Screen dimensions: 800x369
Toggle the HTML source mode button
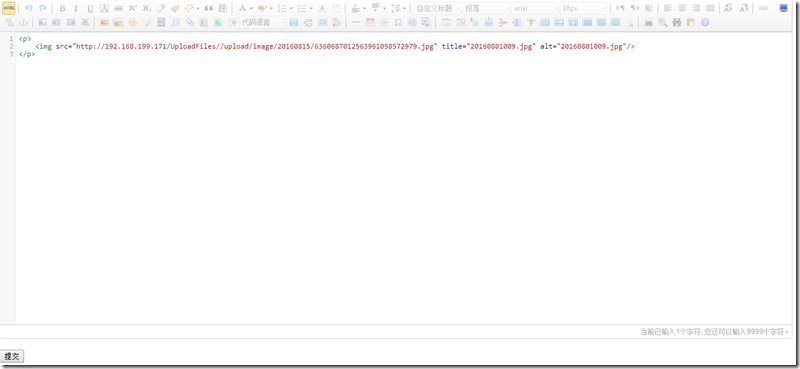pos(9,8)
